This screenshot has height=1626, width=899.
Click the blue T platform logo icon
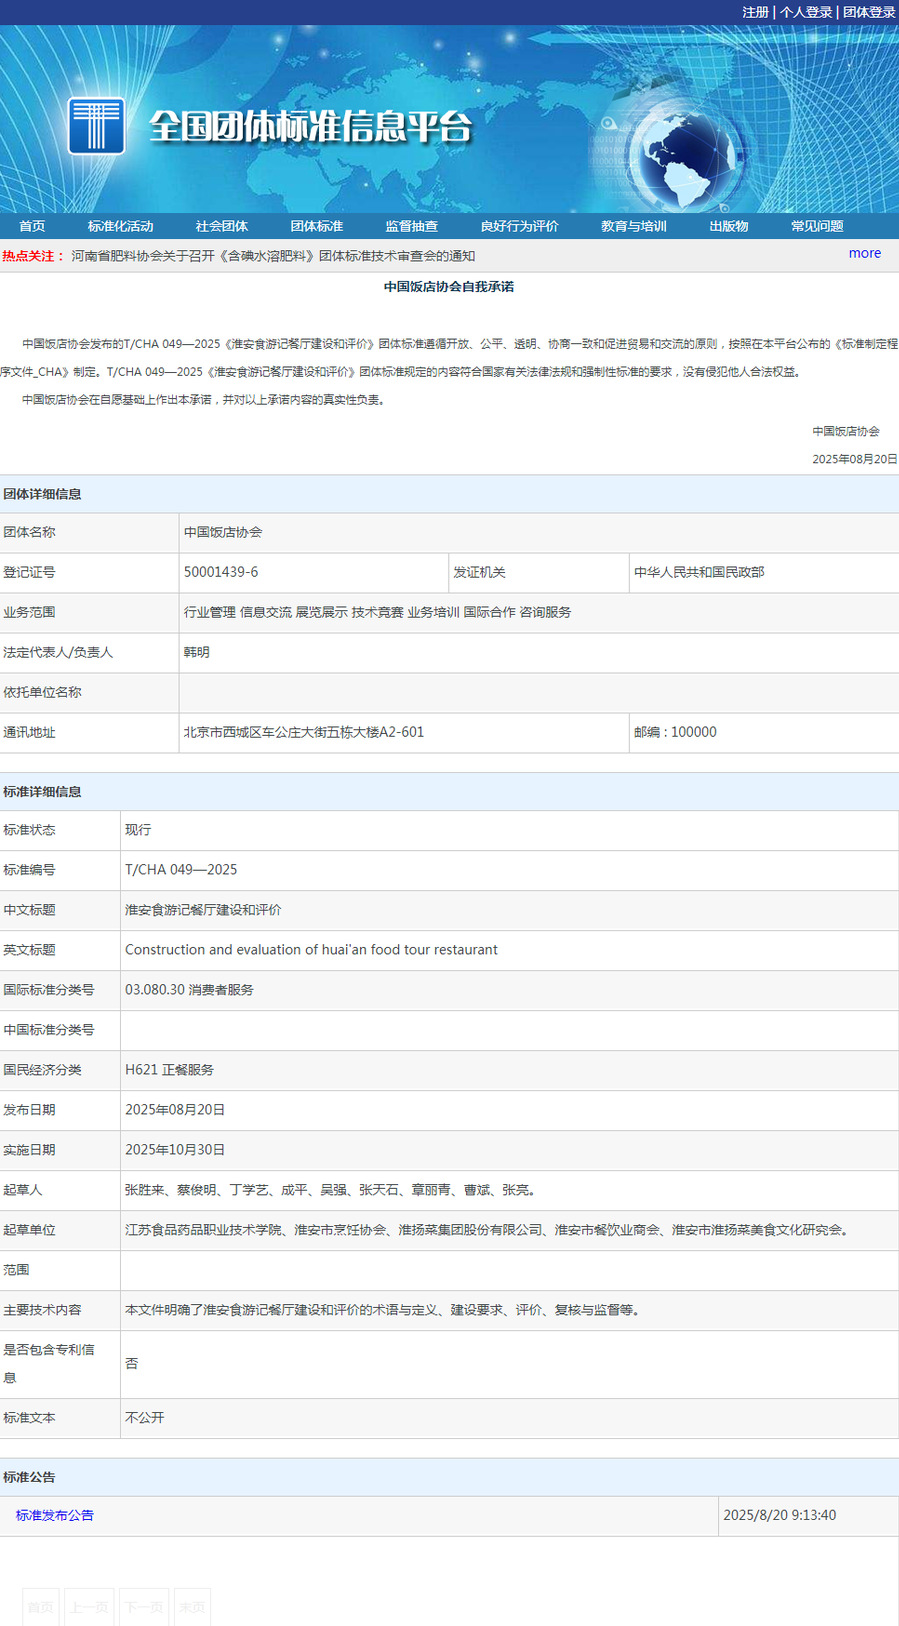pyautogui.click(x=96, y=126)
